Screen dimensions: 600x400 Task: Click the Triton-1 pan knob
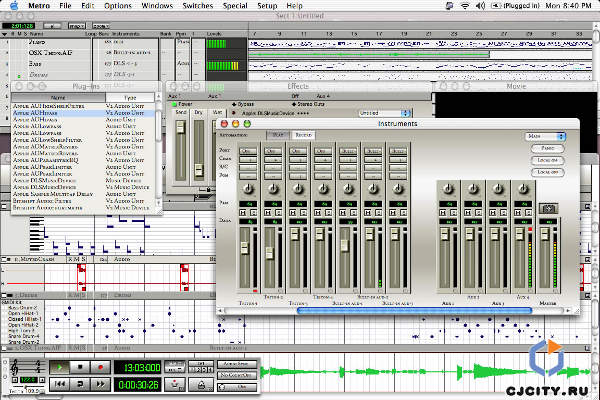pos(248,188)
